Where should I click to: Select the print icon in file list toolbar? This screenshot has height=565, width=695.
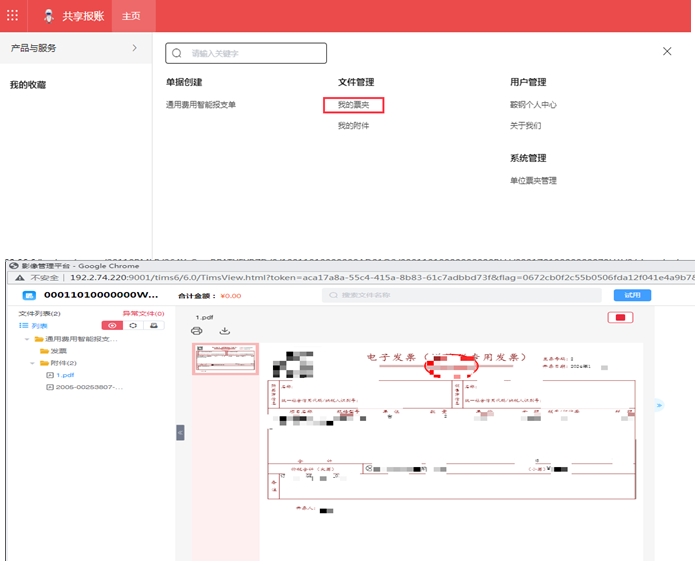[153, 326]
